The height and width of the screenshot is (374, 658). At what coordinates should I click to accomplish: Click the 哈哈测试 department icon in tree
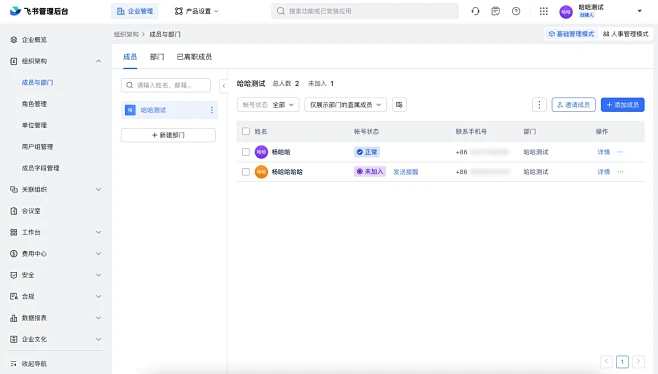click(130, 110)
